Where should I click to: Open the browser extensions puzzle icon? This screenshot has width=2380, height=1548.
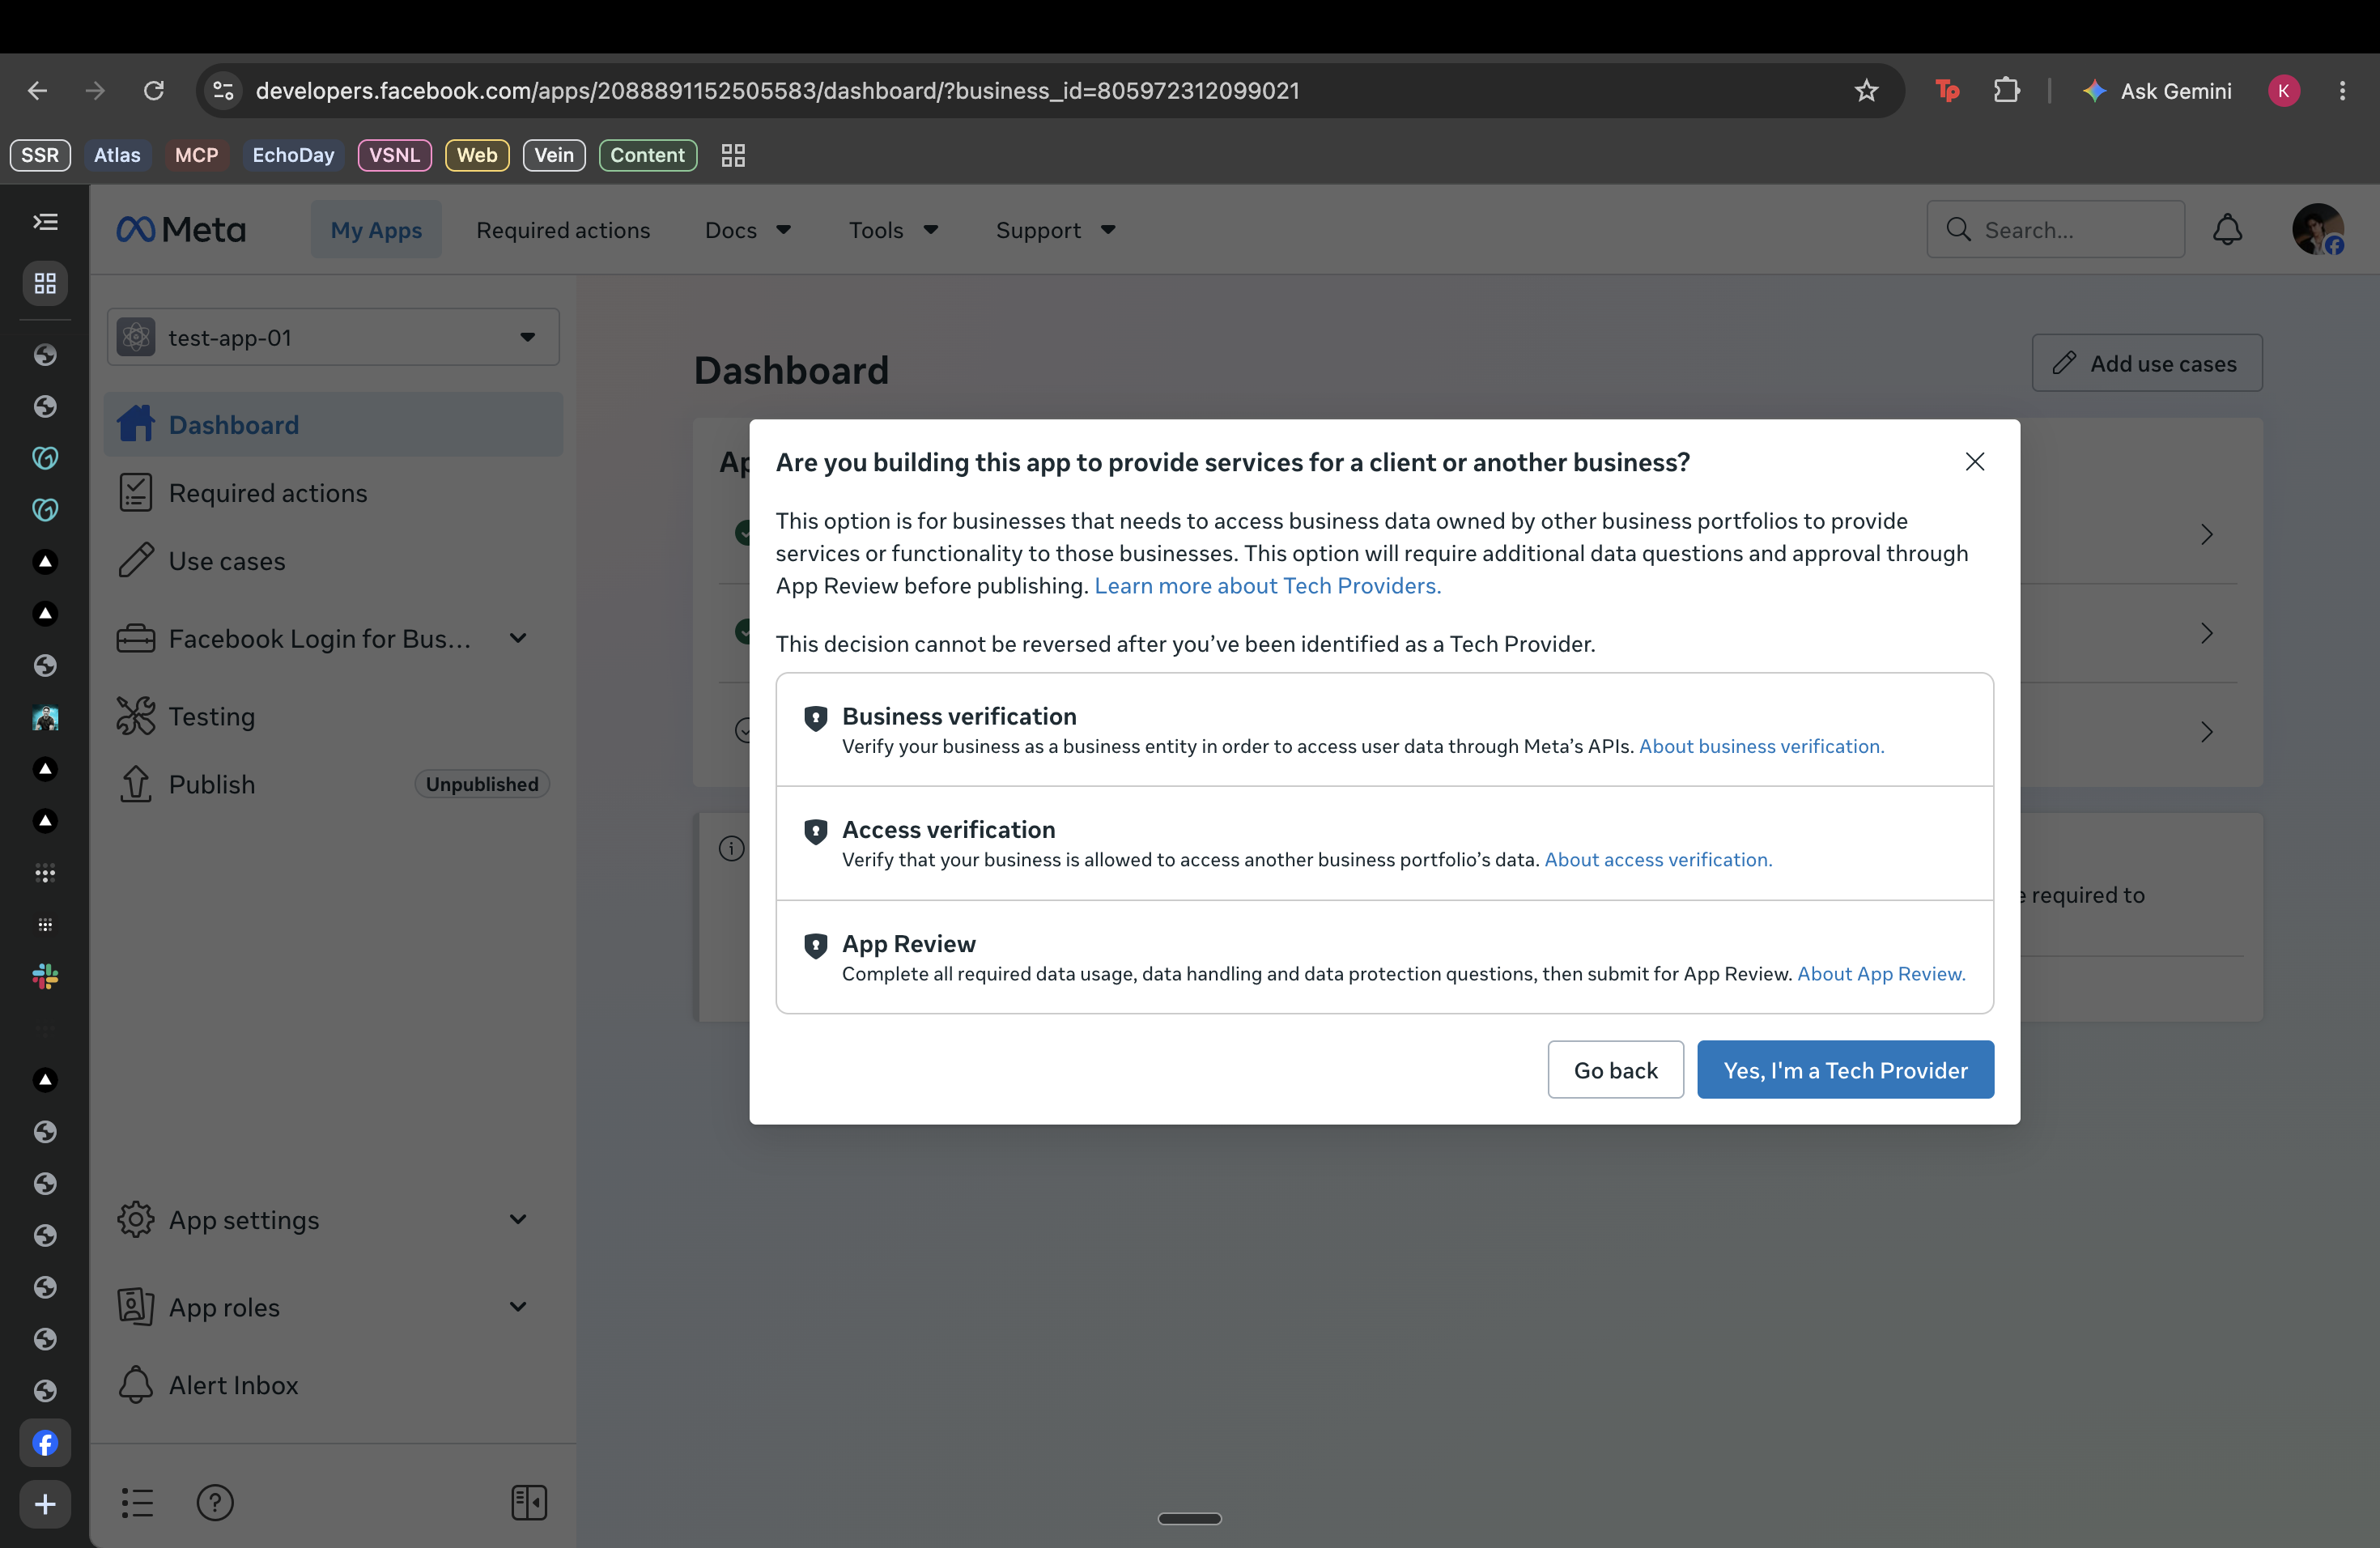pyautogui.click(x=2006, y=91)
